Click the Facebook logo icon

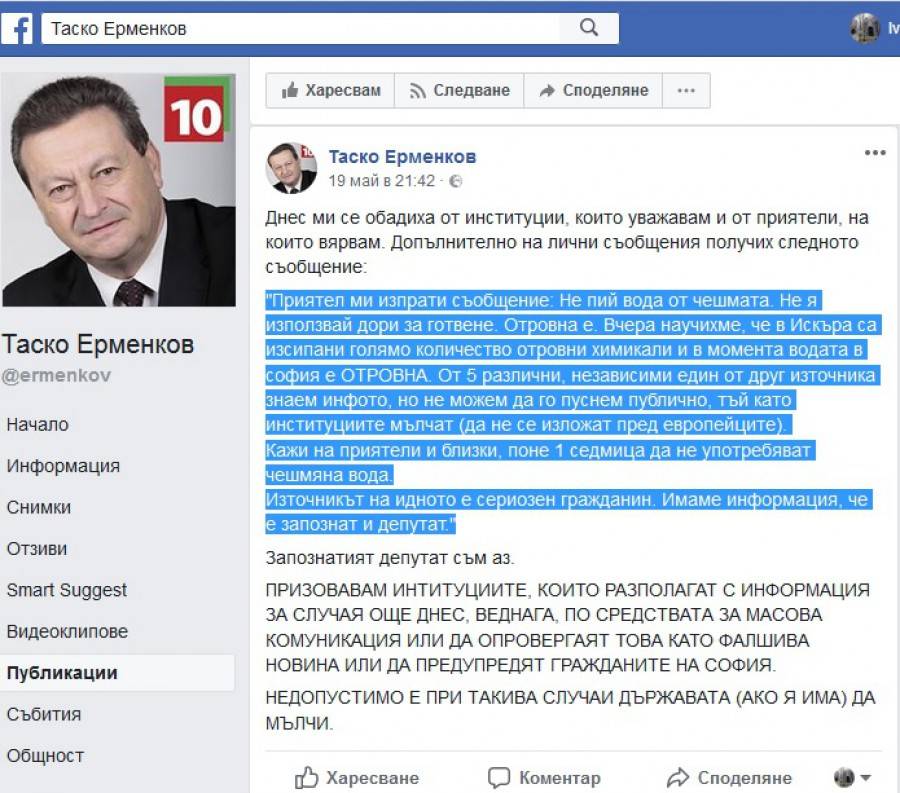17,28
